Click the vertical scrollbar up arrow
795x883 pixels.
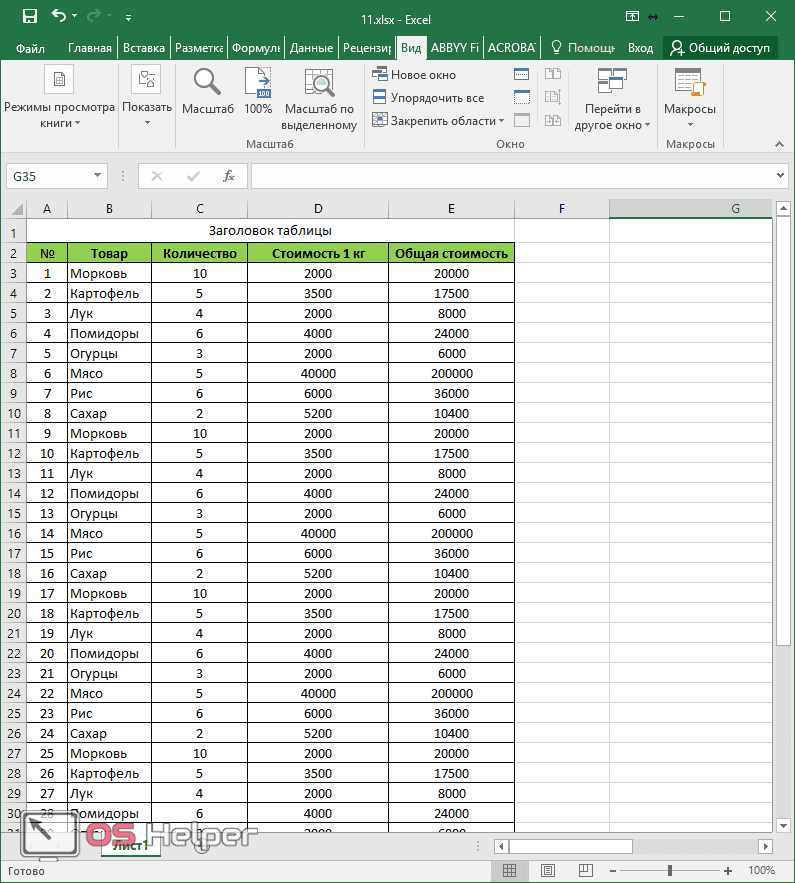point(783,209)
